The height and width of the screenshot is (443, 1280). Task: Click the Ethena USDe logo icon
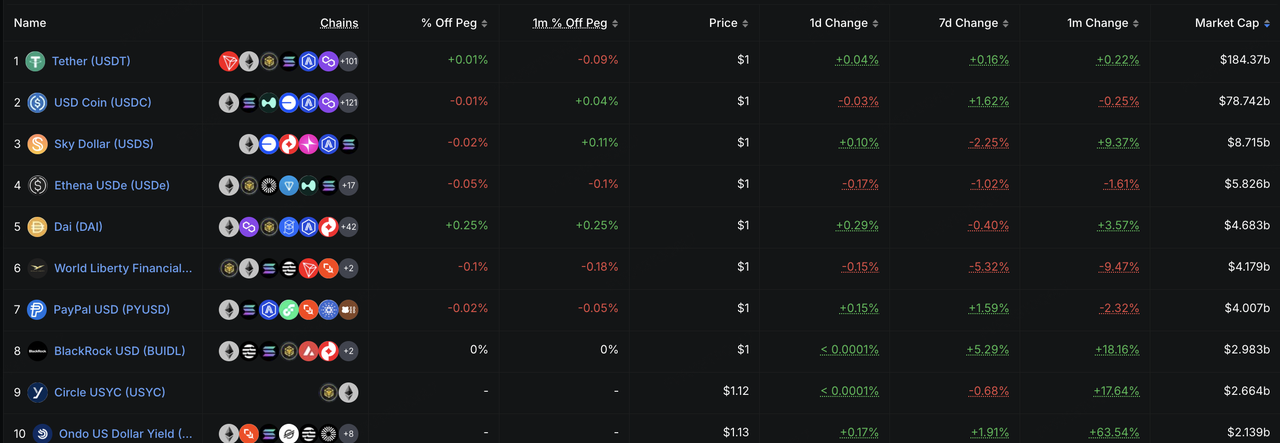tap(37, 185)
